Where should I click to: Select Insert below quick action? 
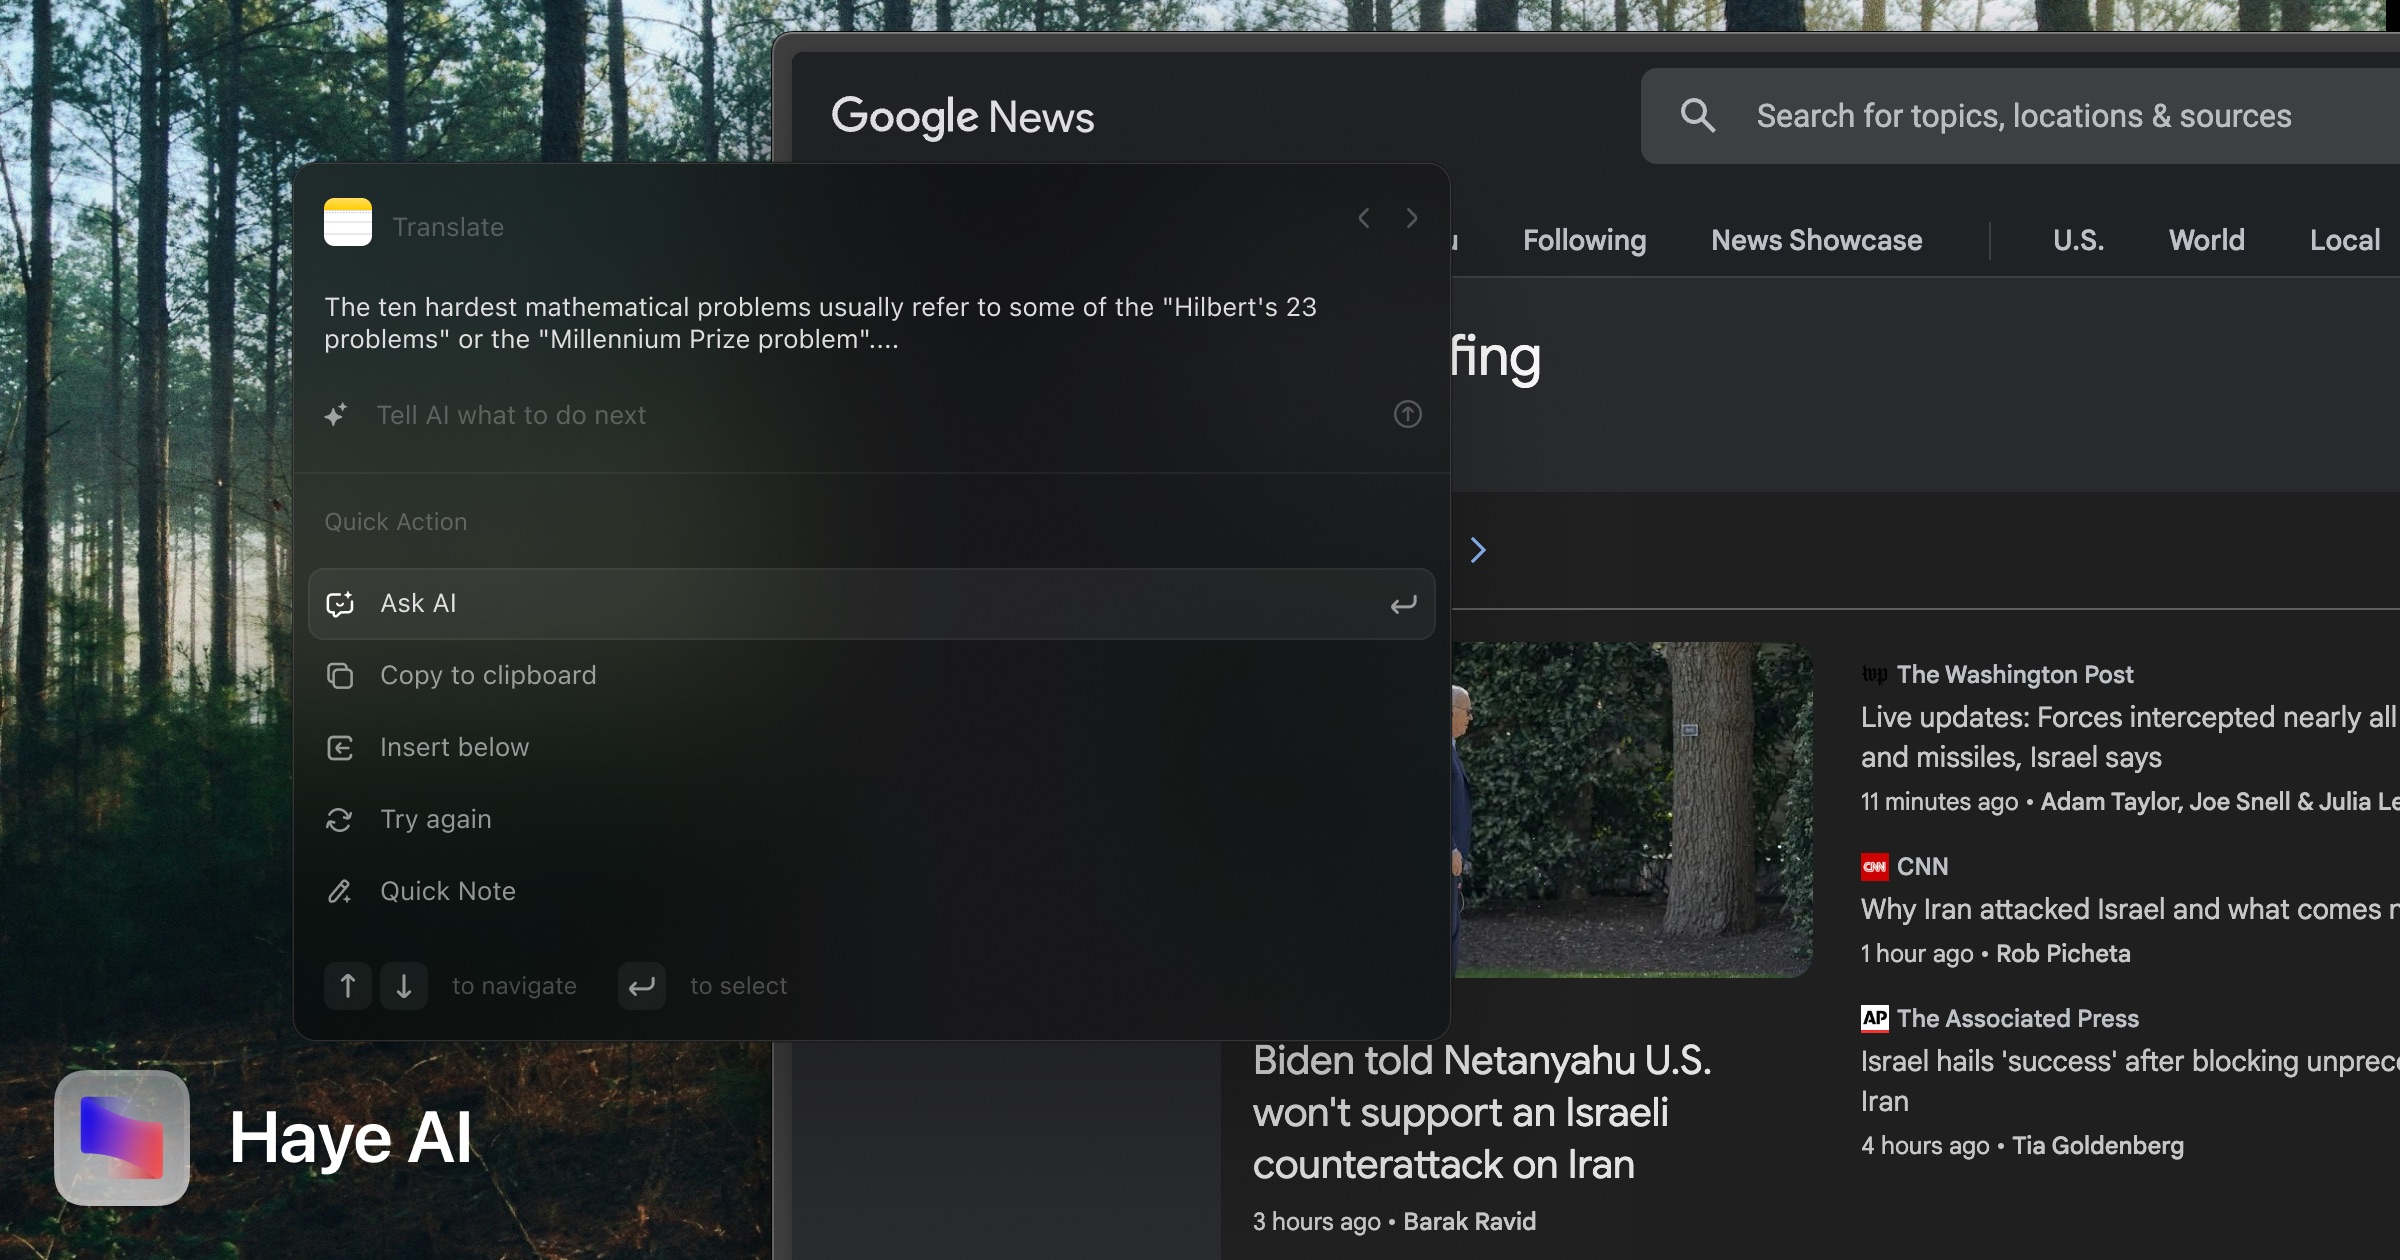tap(872, 748)
